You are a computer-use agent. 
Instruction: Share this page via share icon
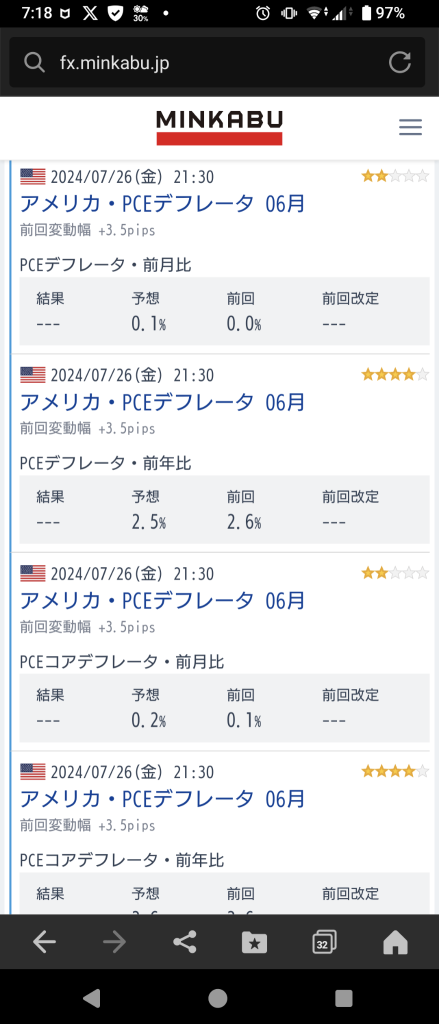tap(185, 942)
